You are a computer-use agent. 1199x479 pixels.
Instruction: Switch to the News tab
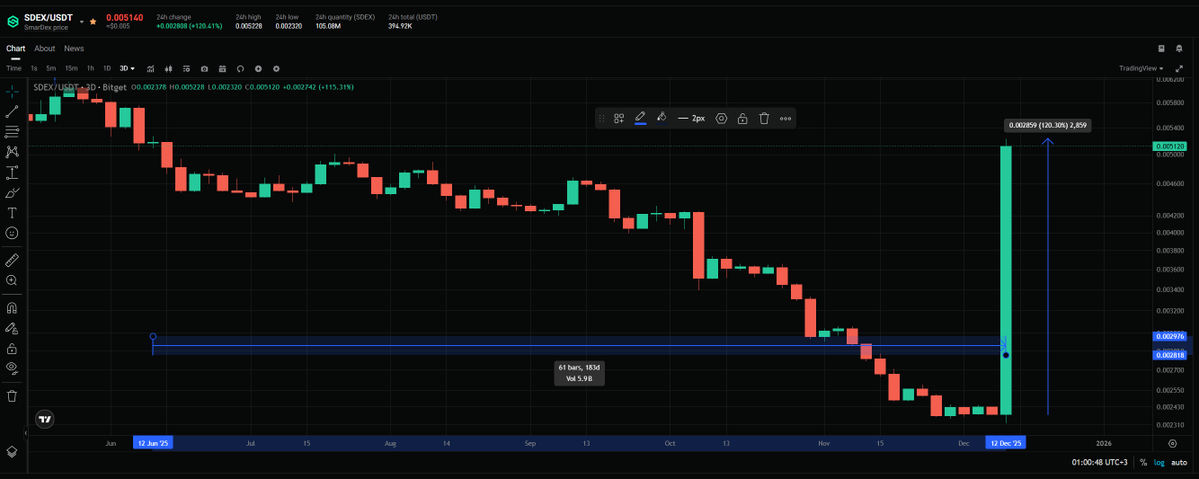click(74, 48)
